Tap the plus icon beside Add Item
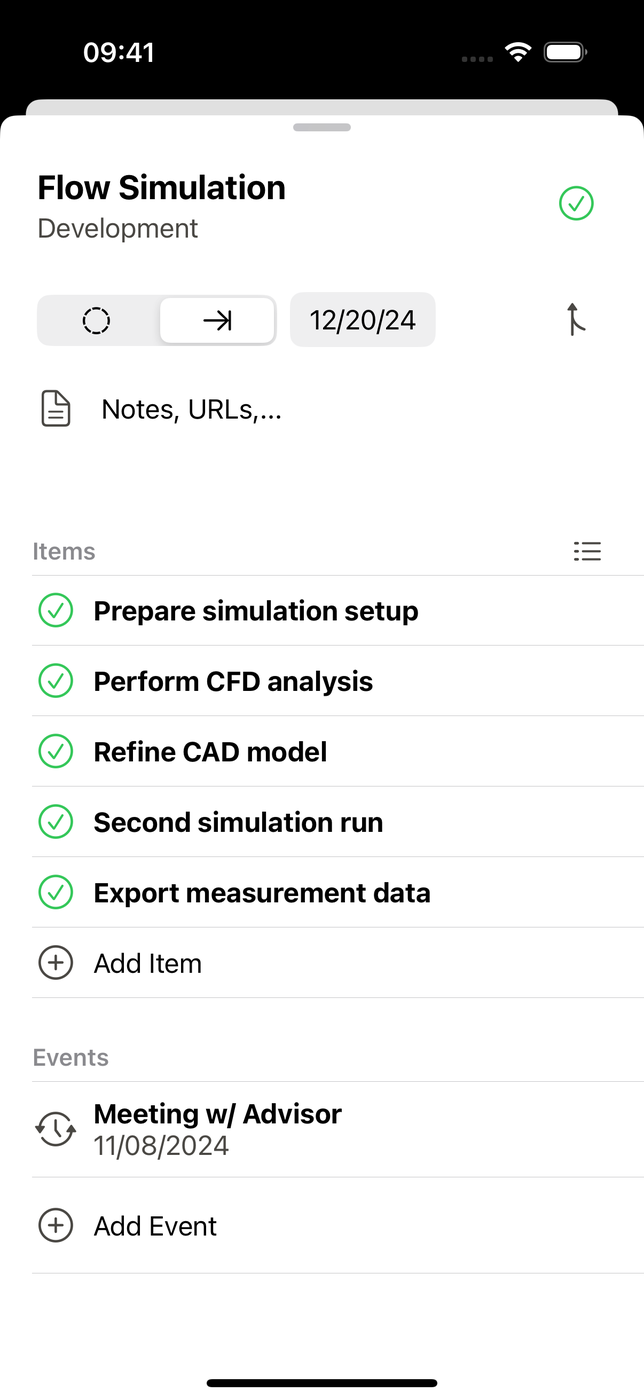644x1400 pixels. click(x=56, y=963)
